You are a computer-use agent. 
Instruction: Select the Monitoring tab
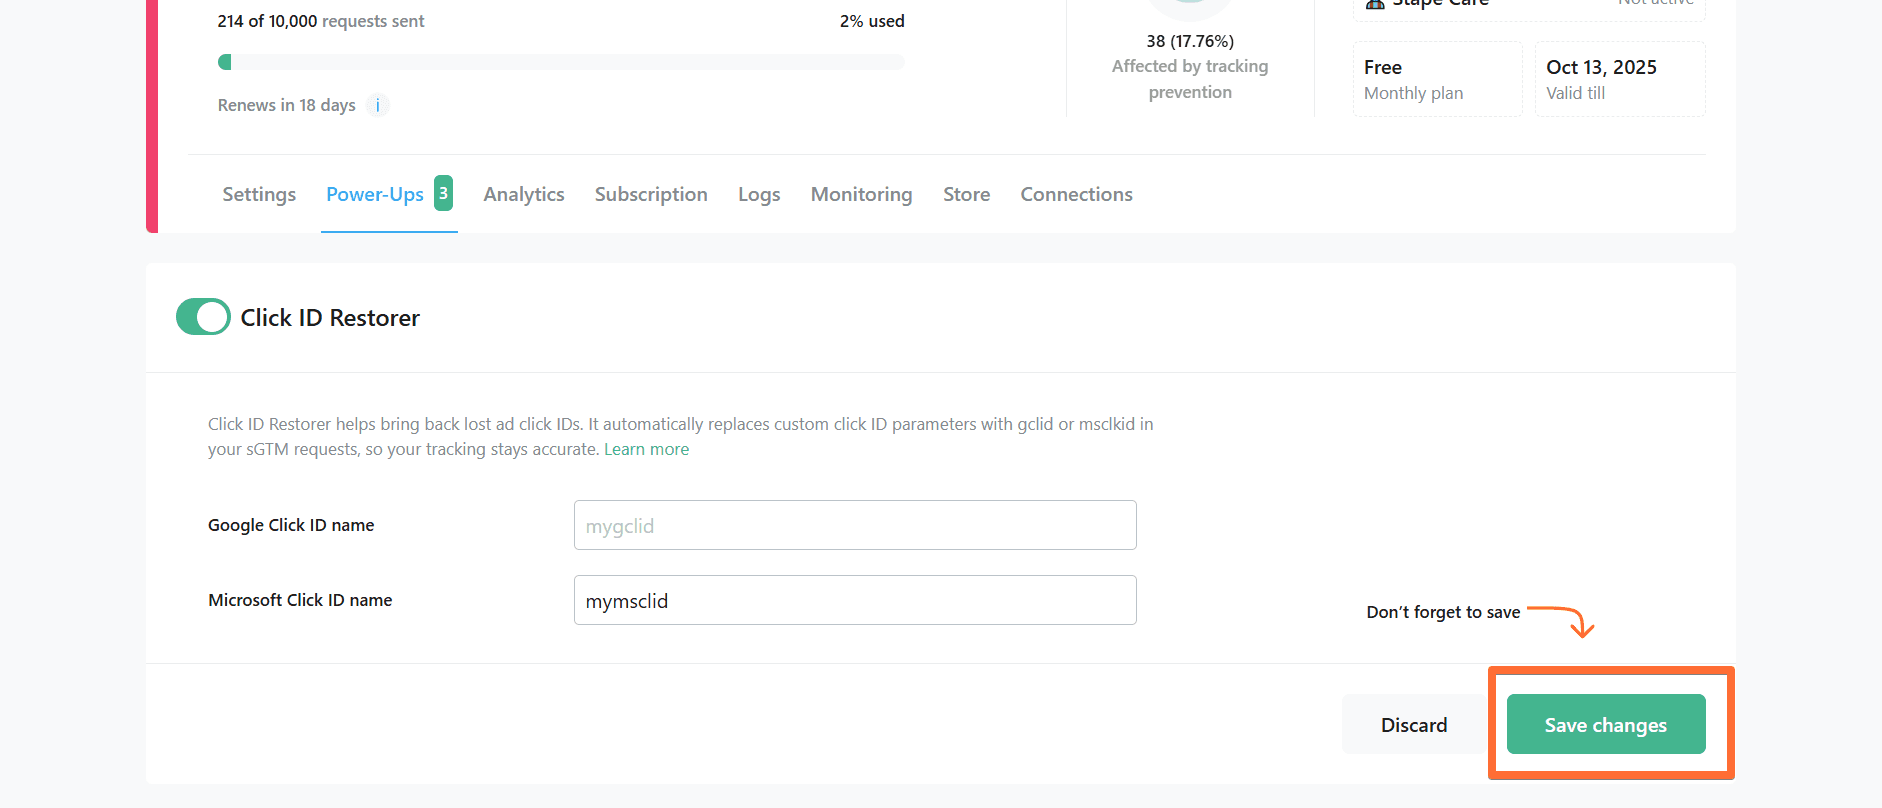[861, 194]
